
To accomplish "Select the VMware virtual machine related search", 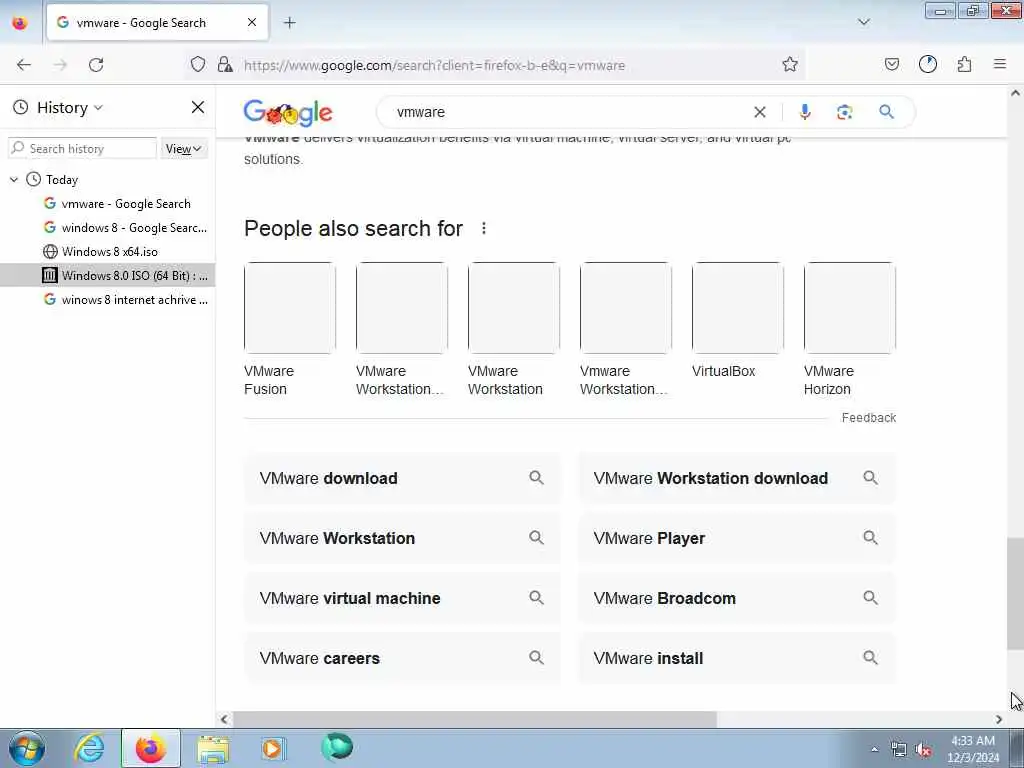I will [x=402, y=598].
